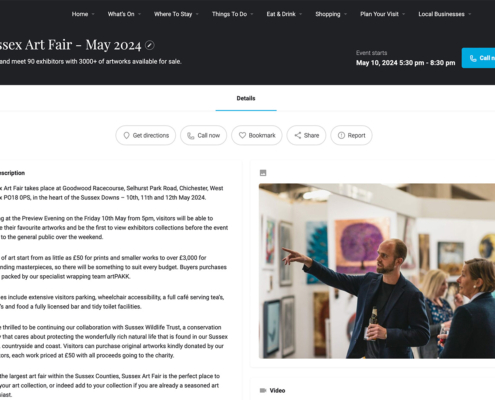Open the Things To Do dropdown
495x400 pixels.
coord(233,14)
